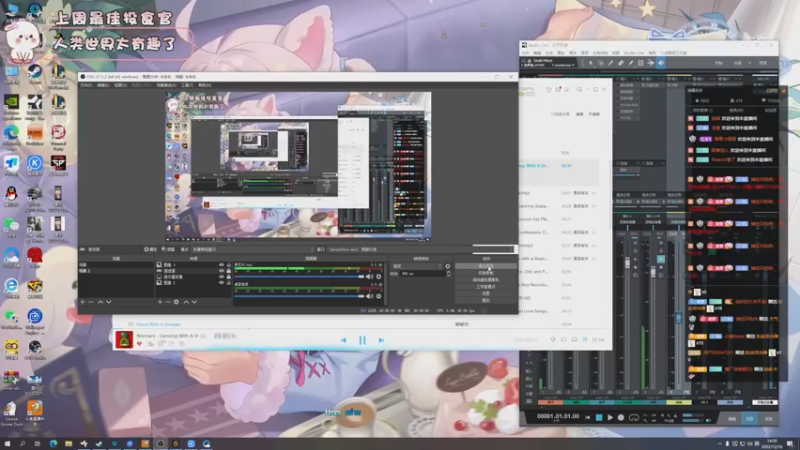800x450 pixels.
Task: Toggle lock on 显示器采集 source
Action: click(228, 277)
